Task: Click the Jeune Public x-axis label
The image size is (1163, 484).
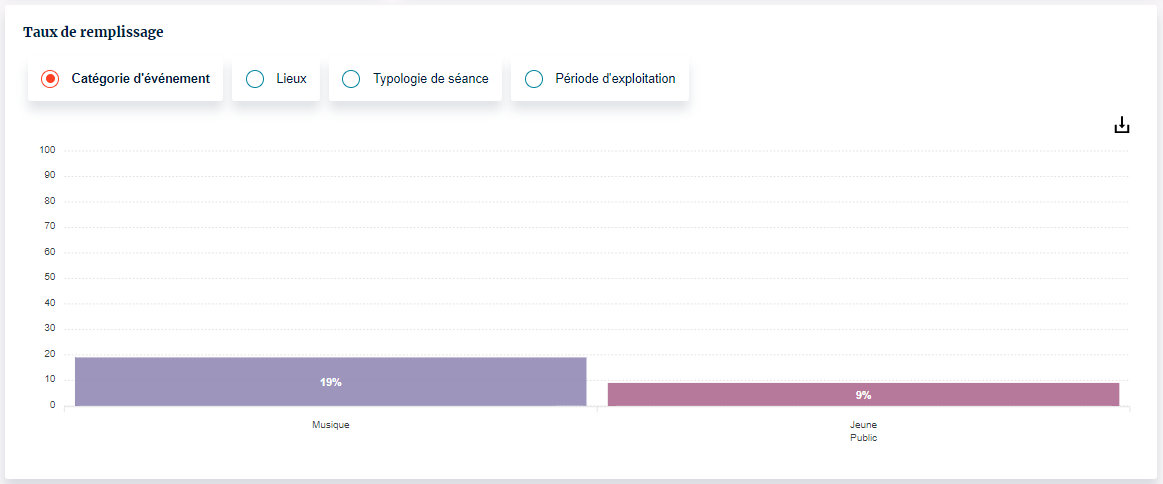Action: [863, 431]
